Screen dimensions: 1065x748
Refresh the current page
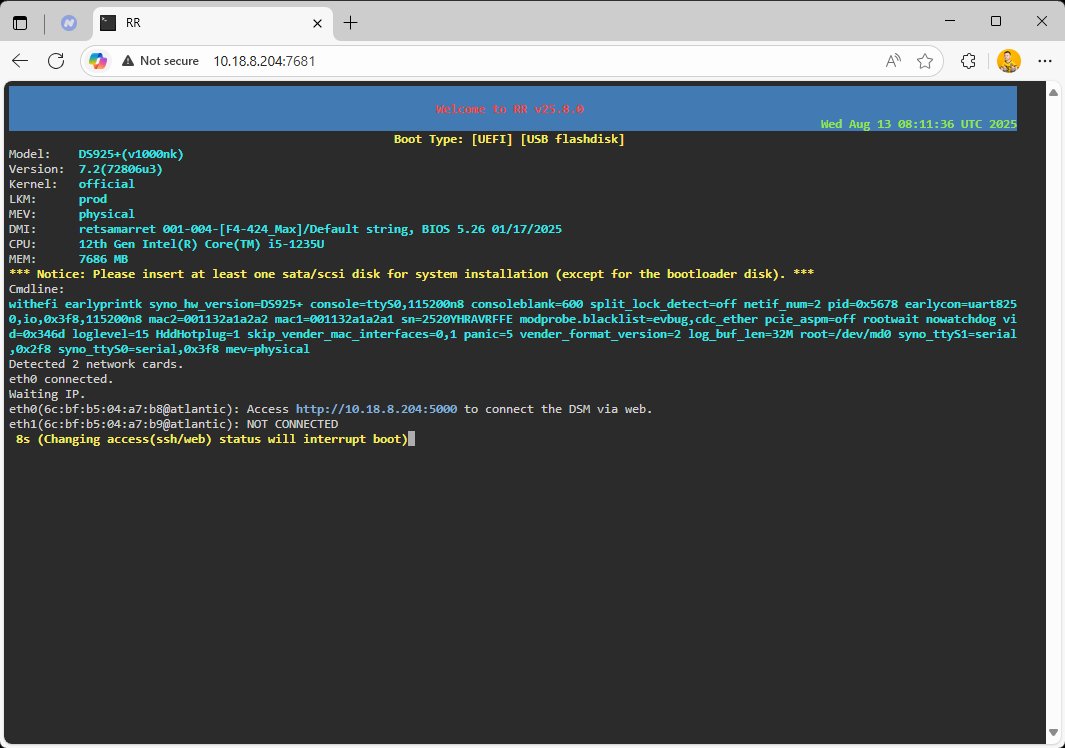[56, 61]
